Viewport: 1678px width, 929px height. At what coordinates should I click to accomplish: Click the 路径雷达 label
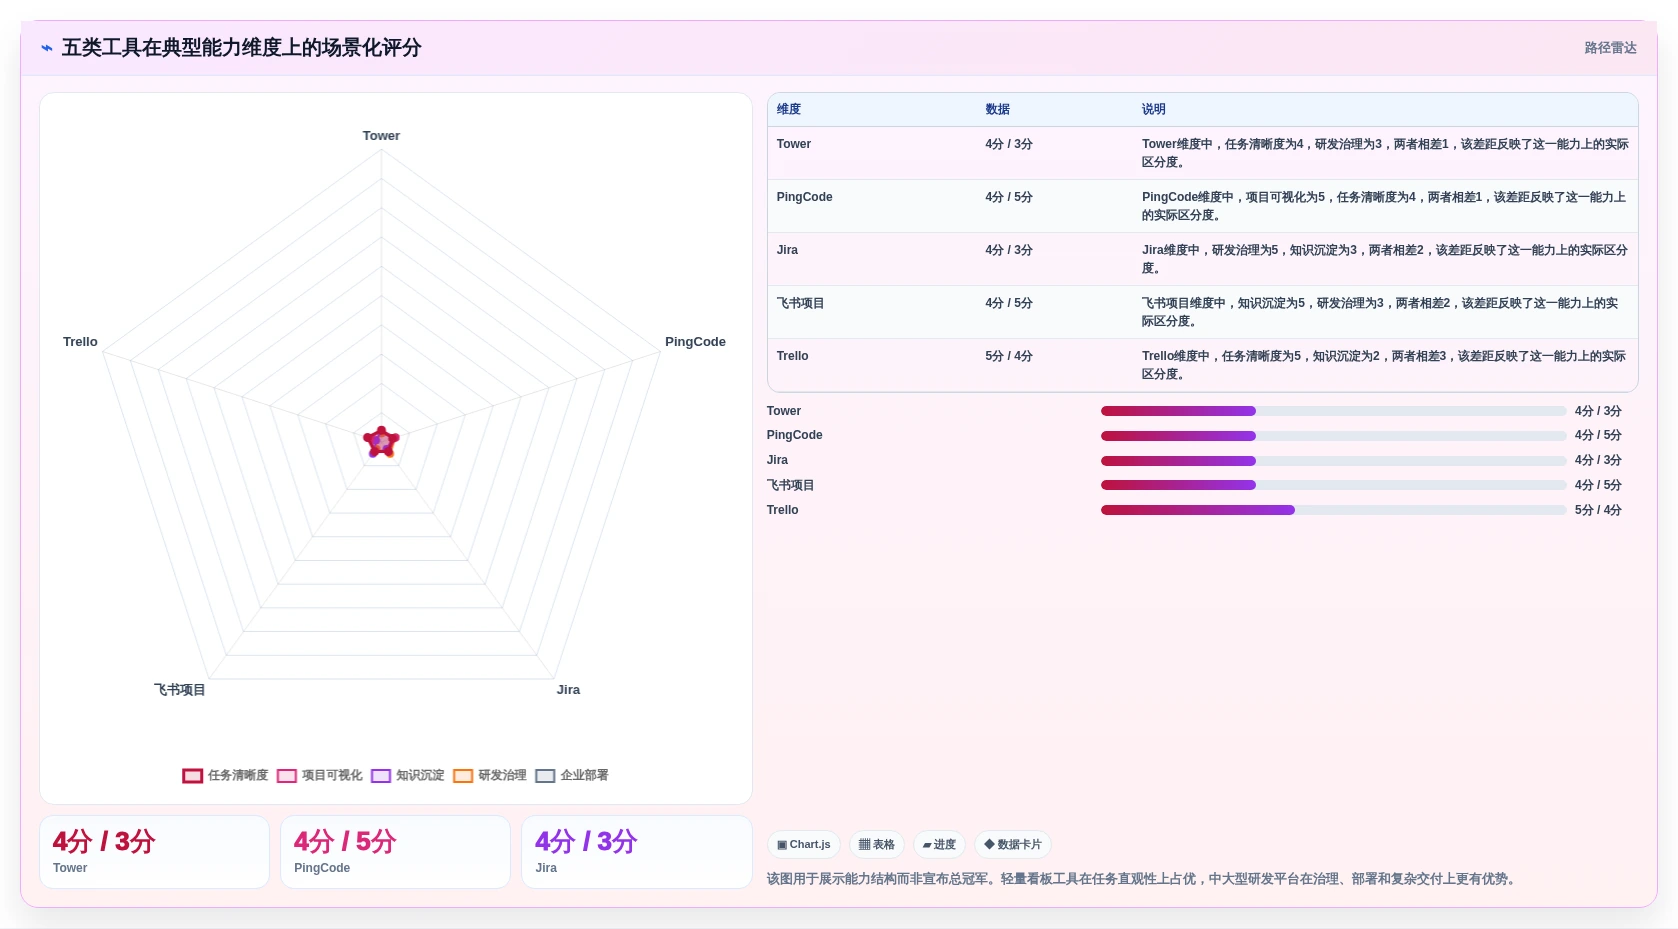[1610, 48]
